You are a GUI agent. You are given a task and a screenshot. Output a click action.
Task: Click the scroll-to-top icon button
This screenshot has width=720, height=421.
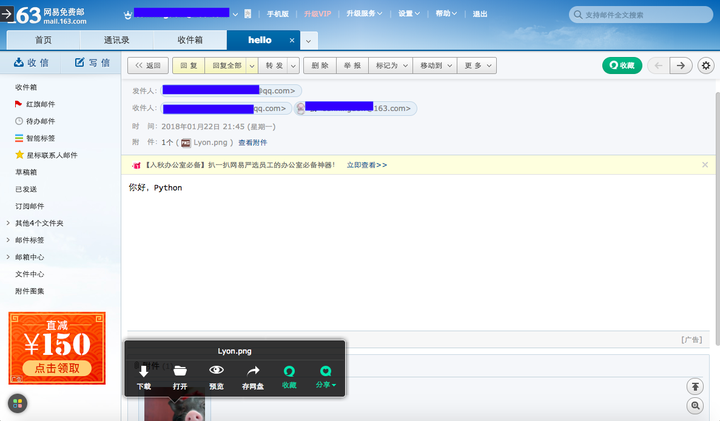695,387
